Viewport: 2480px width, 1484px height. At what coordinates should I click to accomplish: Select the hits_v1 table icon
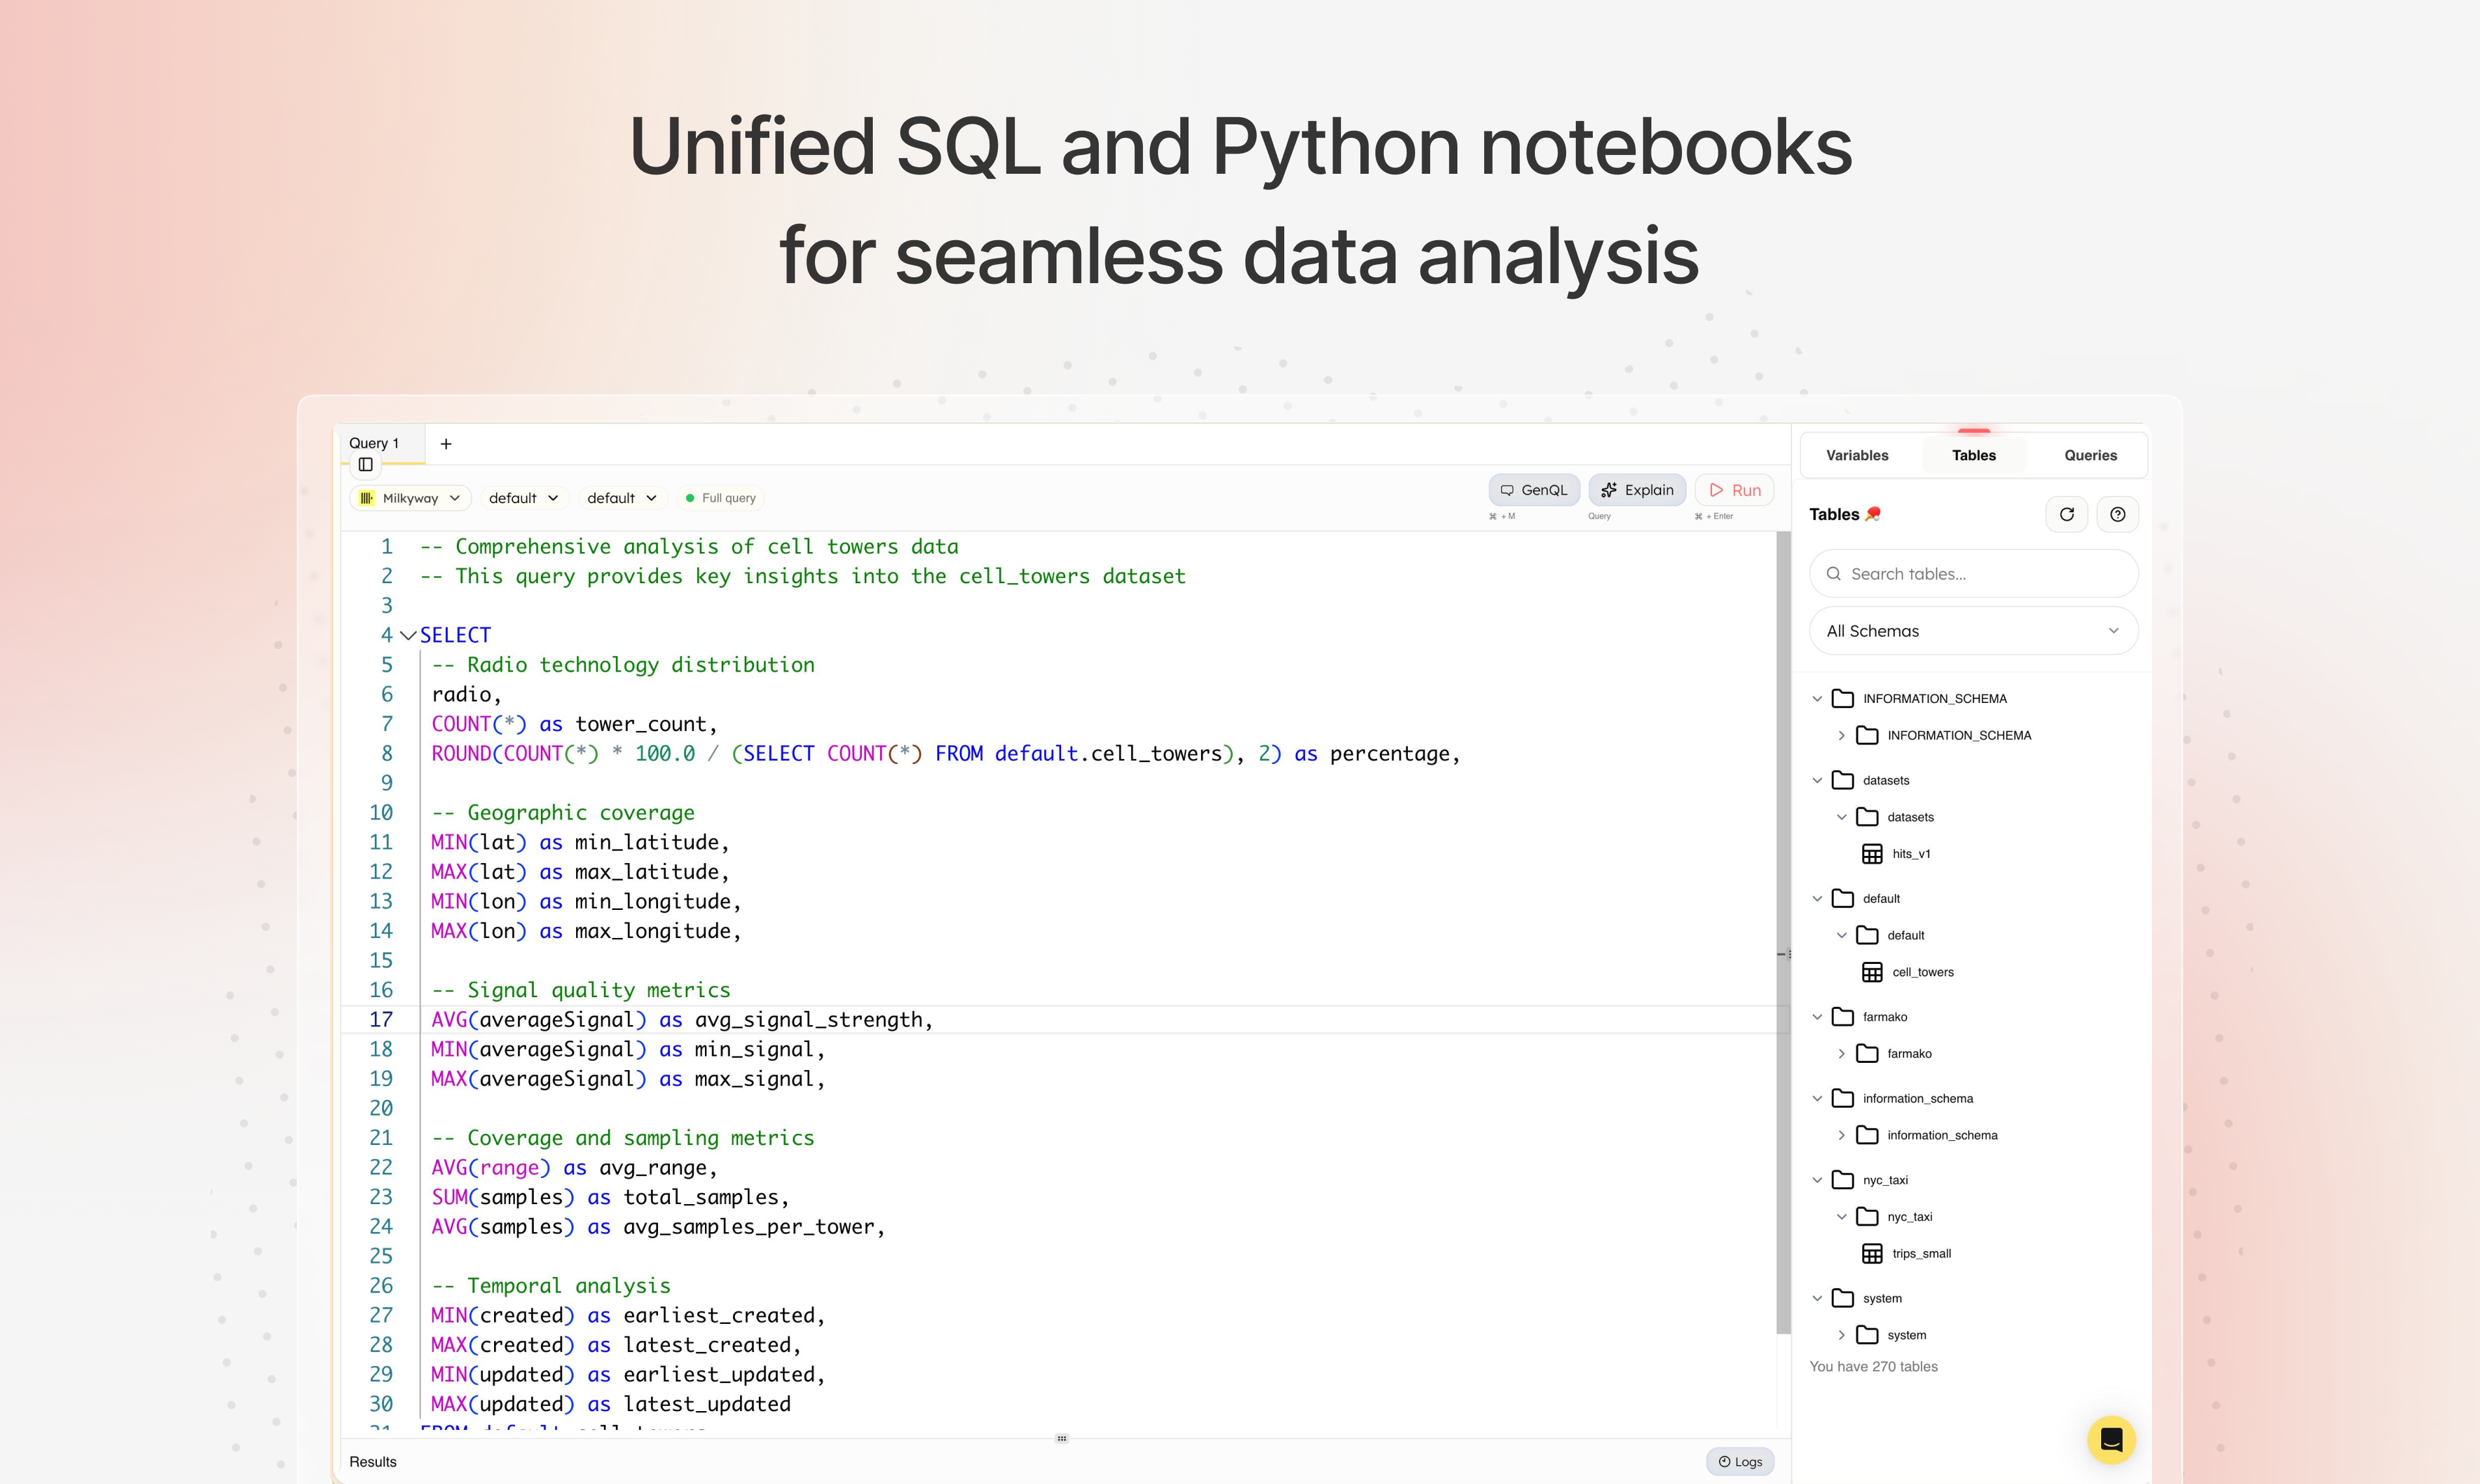[1872, 854]
